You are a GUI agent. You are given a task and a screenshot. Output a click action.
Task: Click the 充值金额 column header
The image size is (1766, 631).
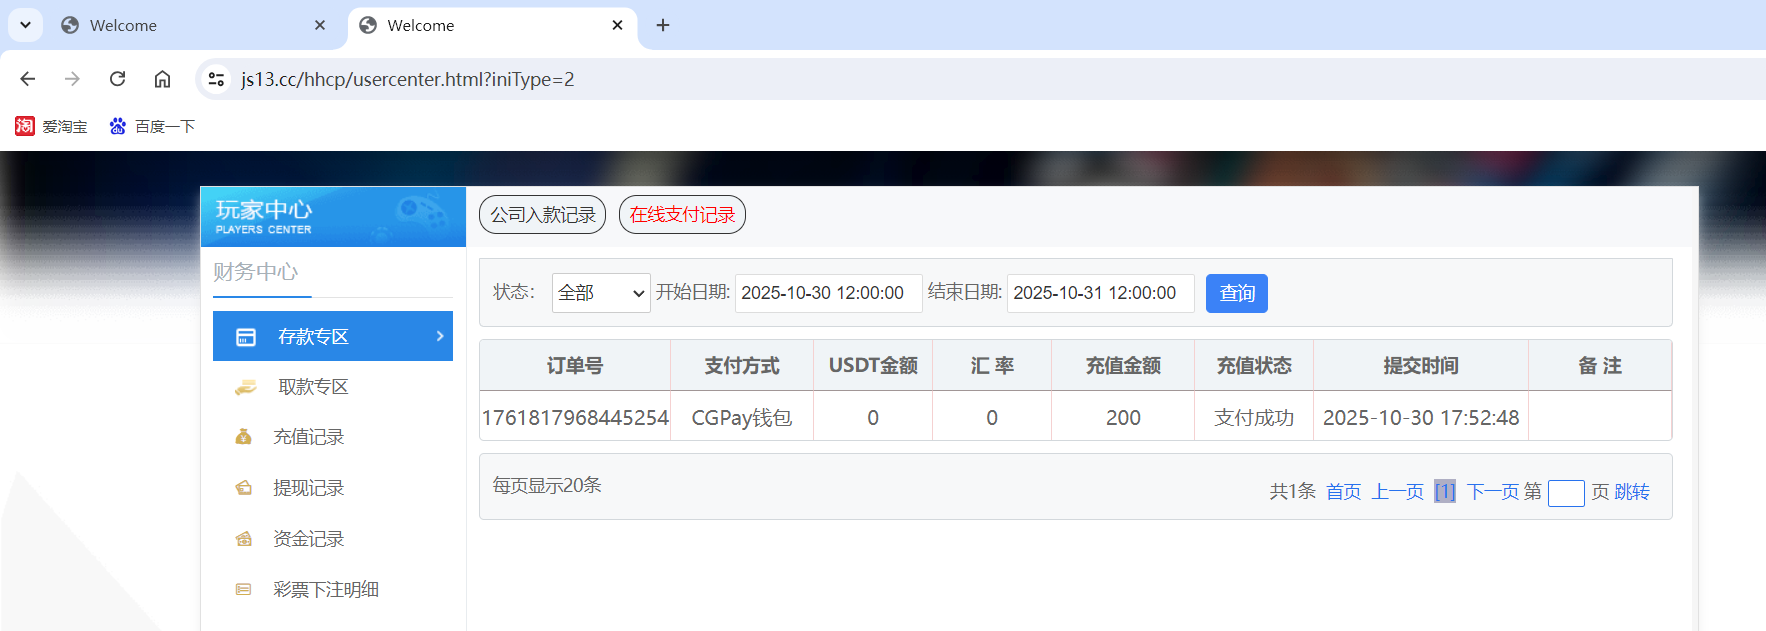pos(1123,366)
